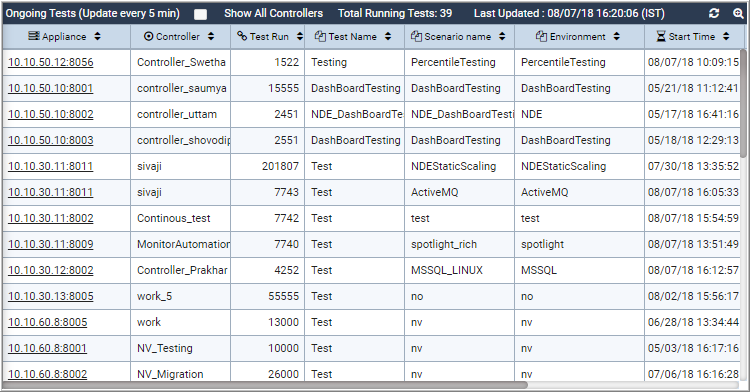Sort by Scenario name column arrows
Screen dimensions: 750x392
click(502, 36)
